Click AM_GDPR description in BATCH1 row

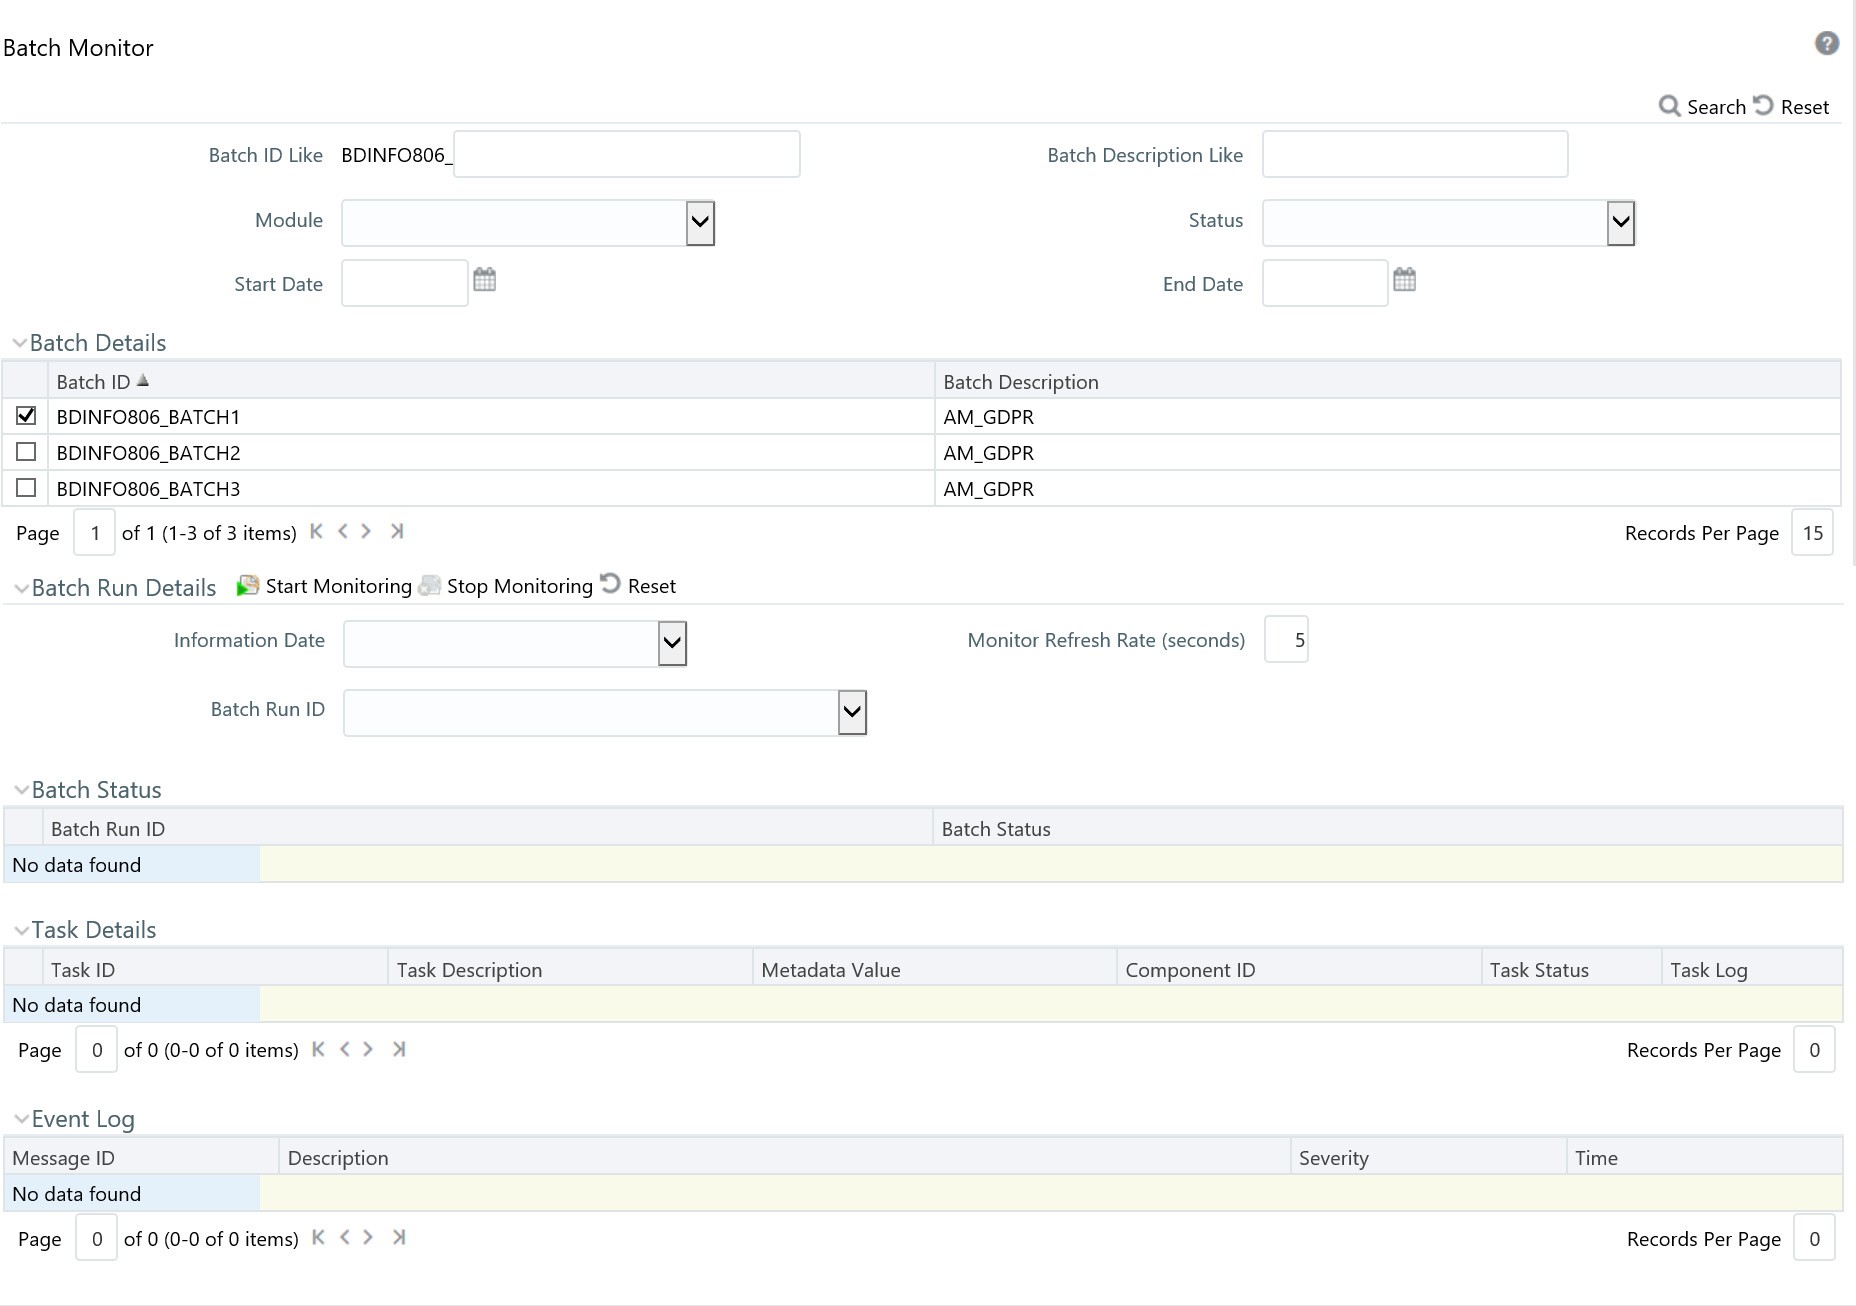point(988,417)
